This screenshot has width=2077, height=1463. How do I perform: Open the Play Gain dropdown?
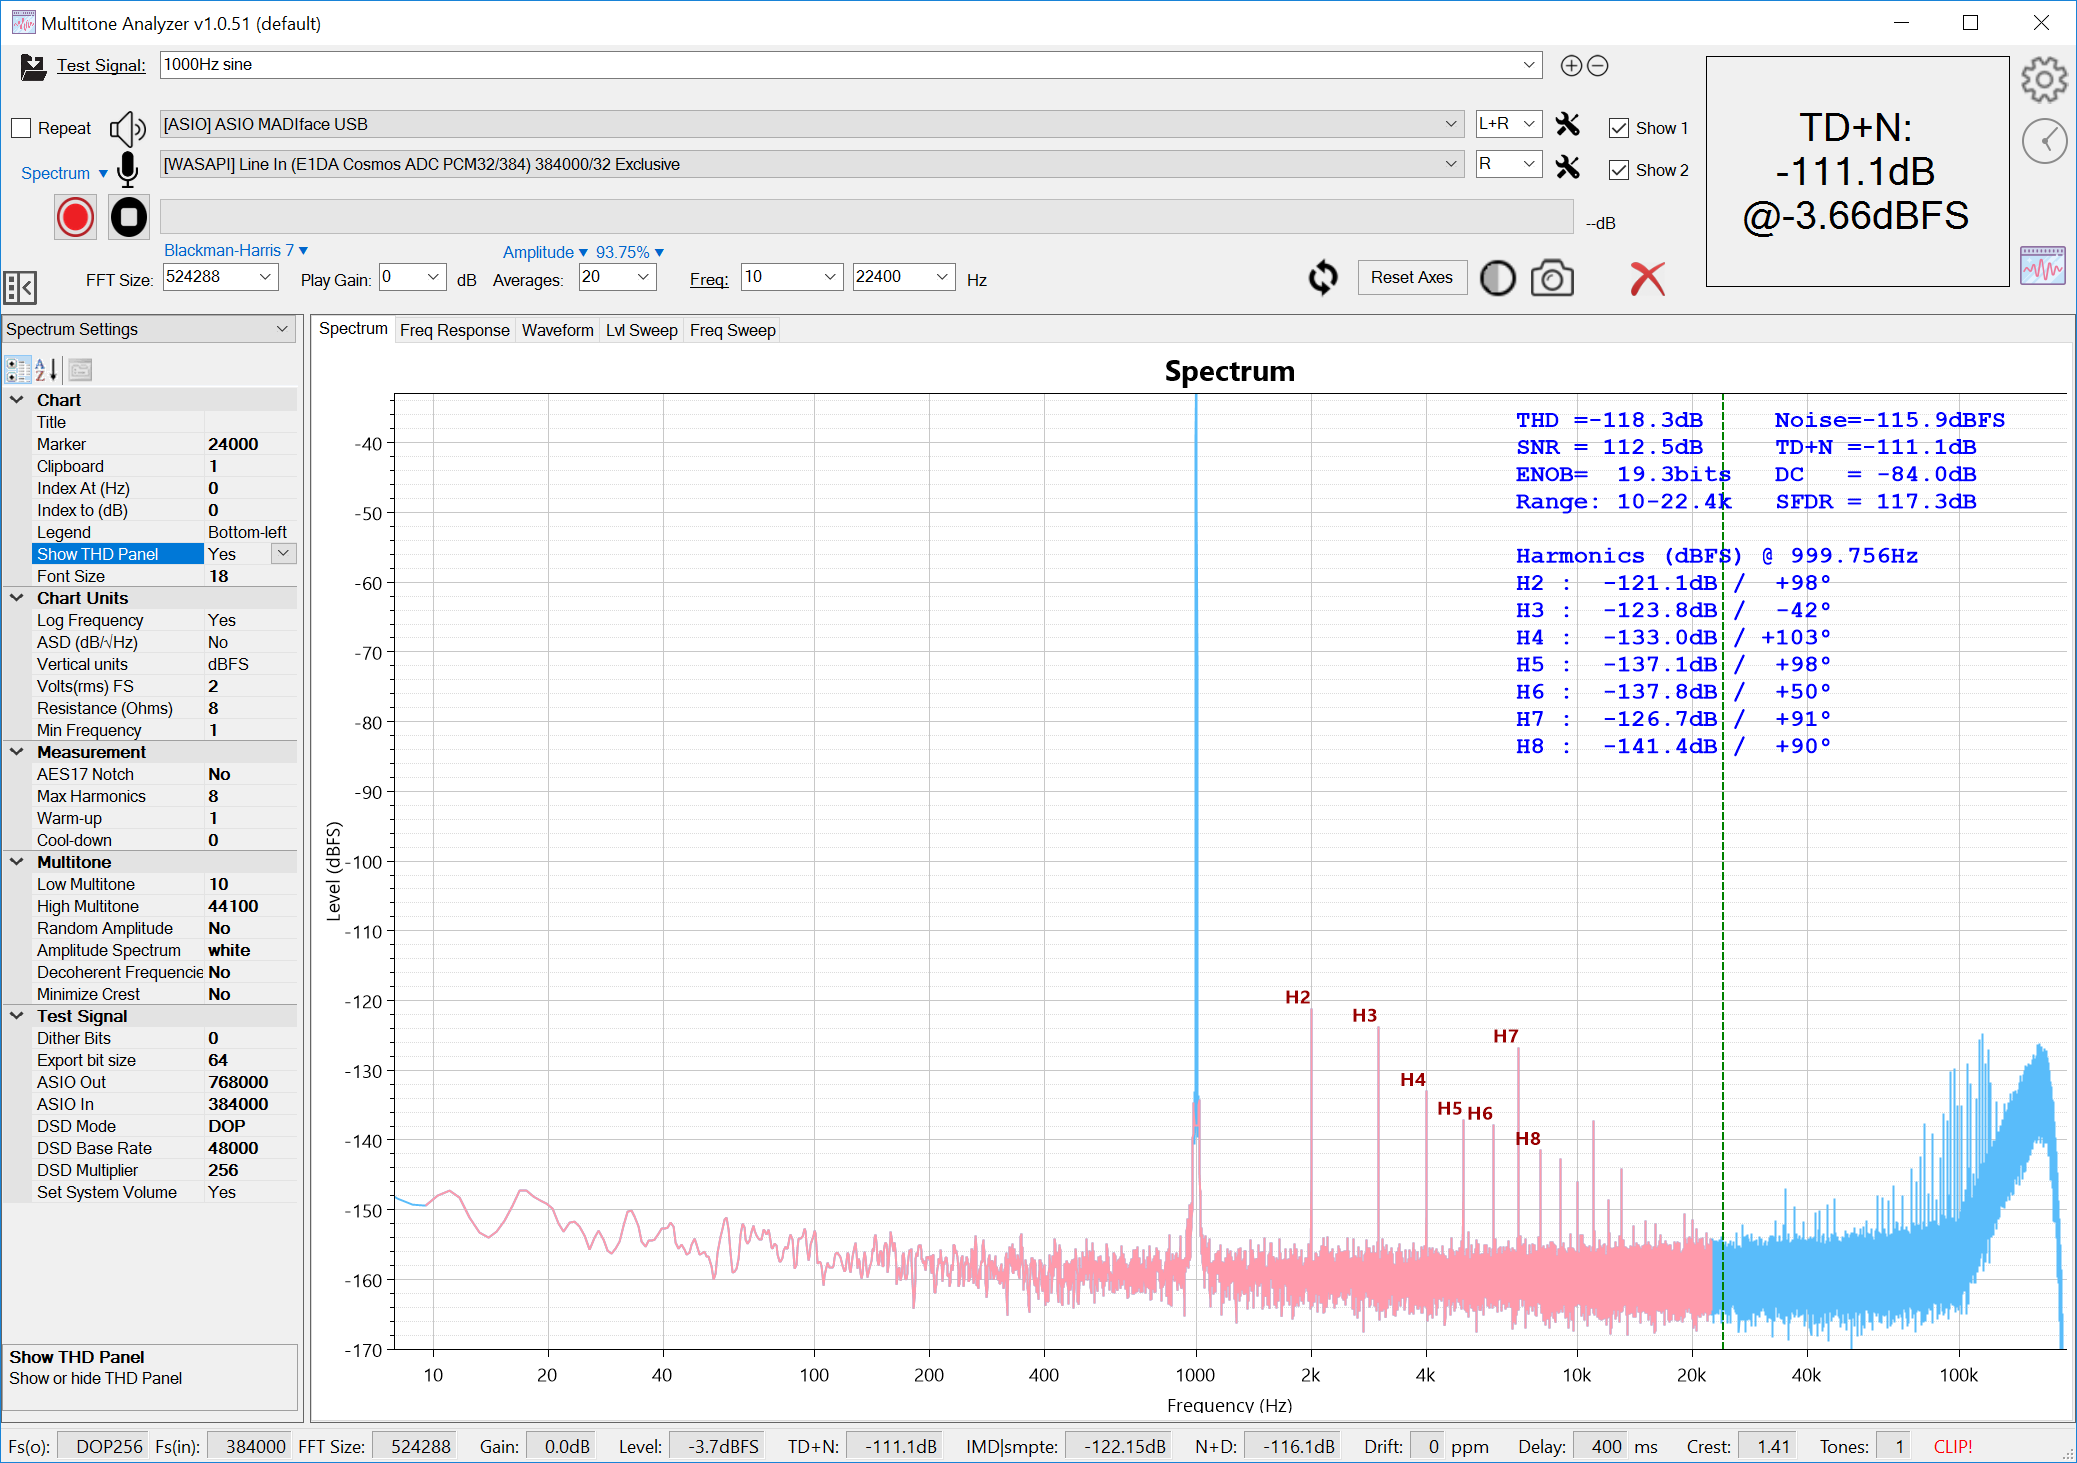(x=434, y=277)
